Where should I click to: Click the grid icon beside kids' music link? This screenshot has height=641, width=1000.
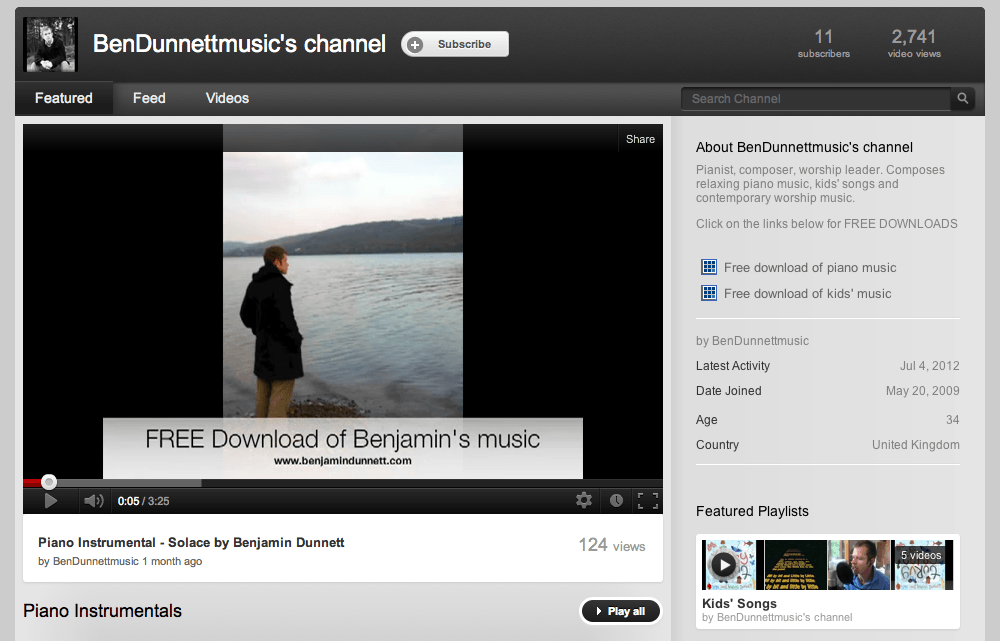point(709,293)
